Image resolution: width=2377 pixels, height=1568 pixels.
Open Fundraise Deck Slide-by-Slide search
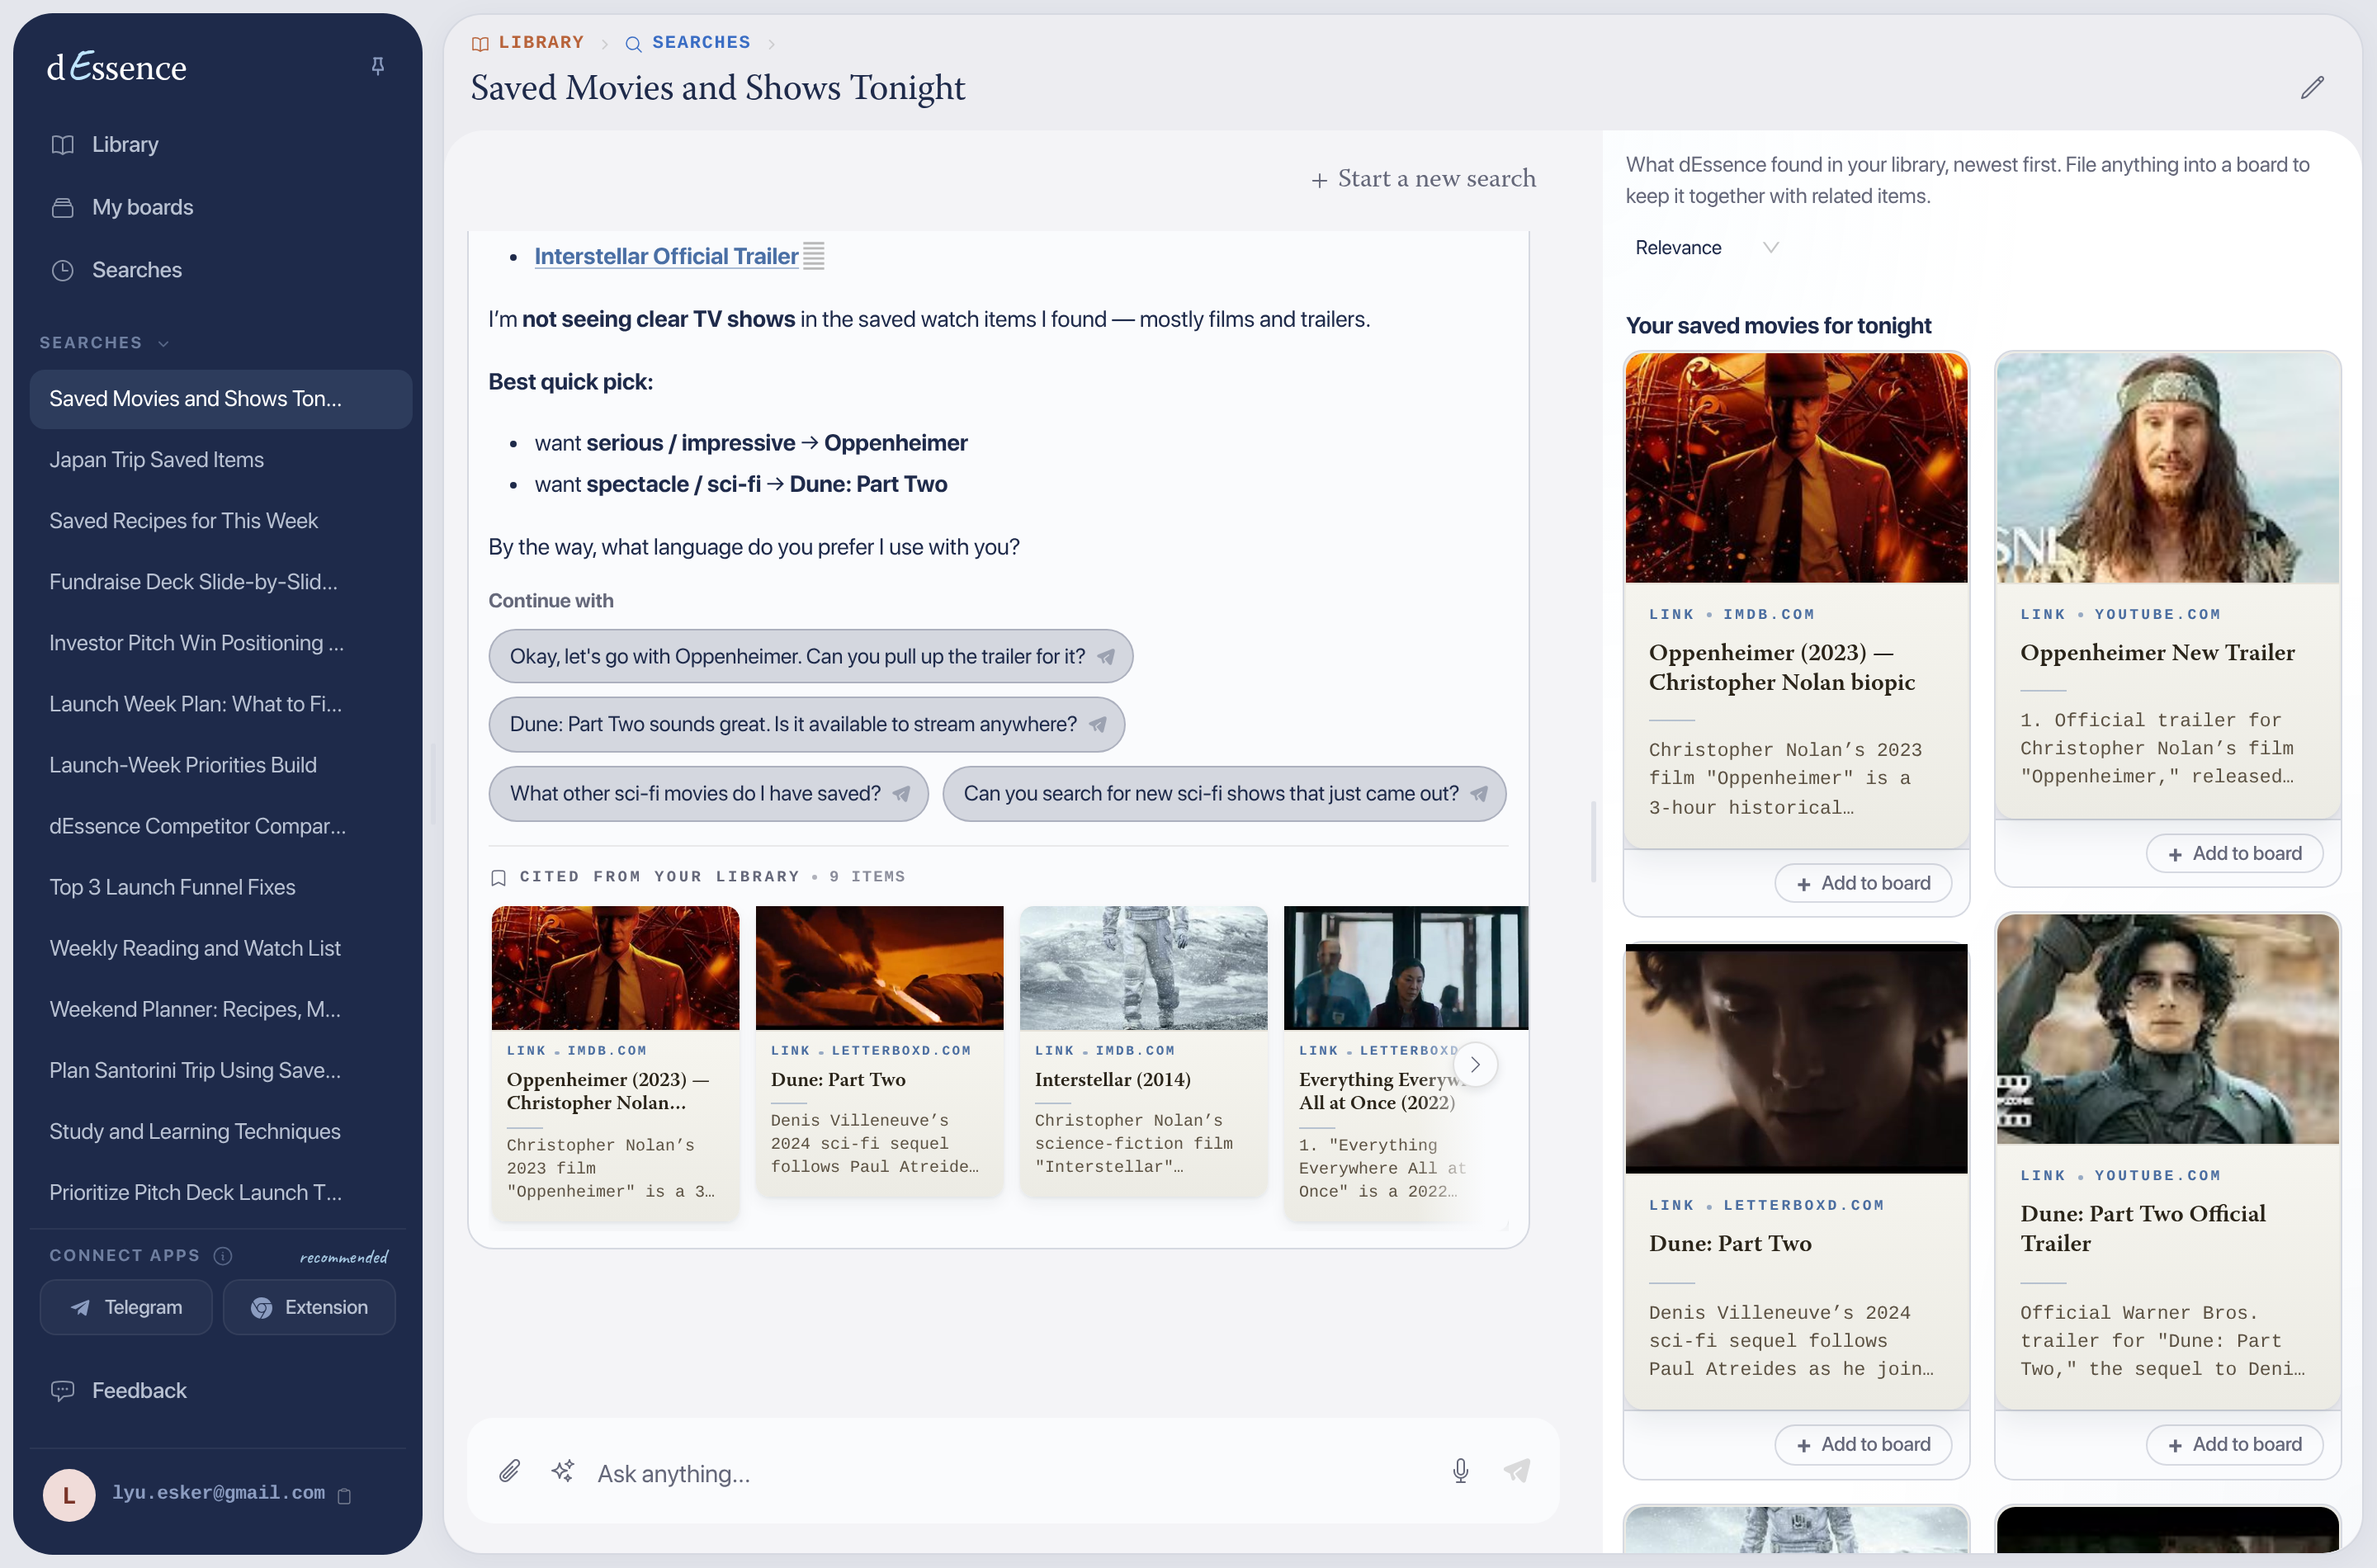220,581
